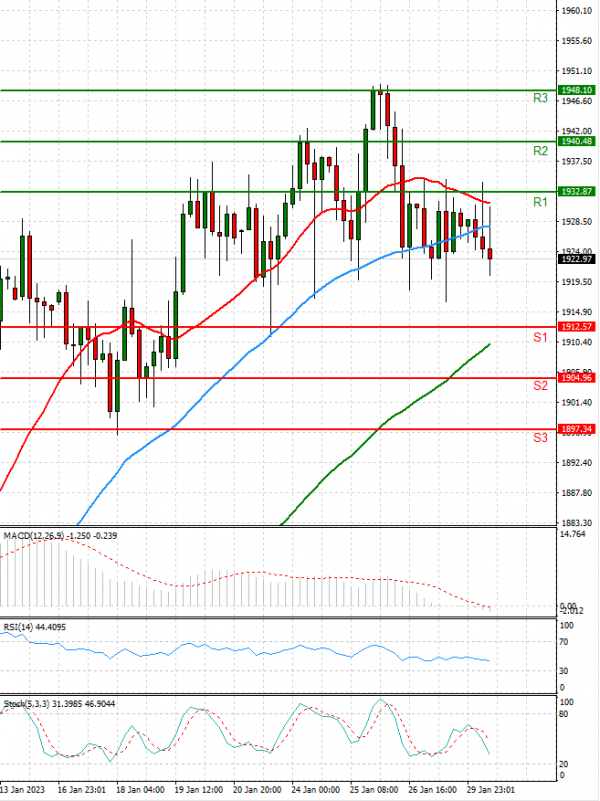Screen dimensions: 600x801
Task: Click the 1887.80 price axis value
Action: 577,493
